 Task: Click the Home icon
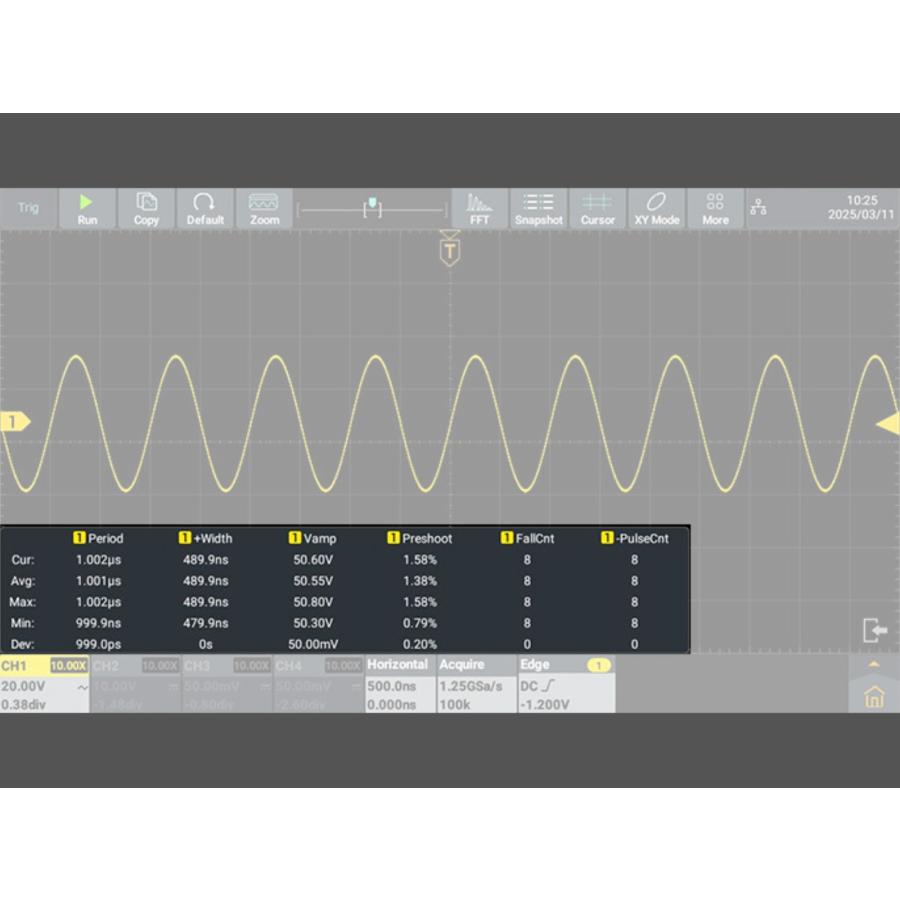click(x=874, y=697)
